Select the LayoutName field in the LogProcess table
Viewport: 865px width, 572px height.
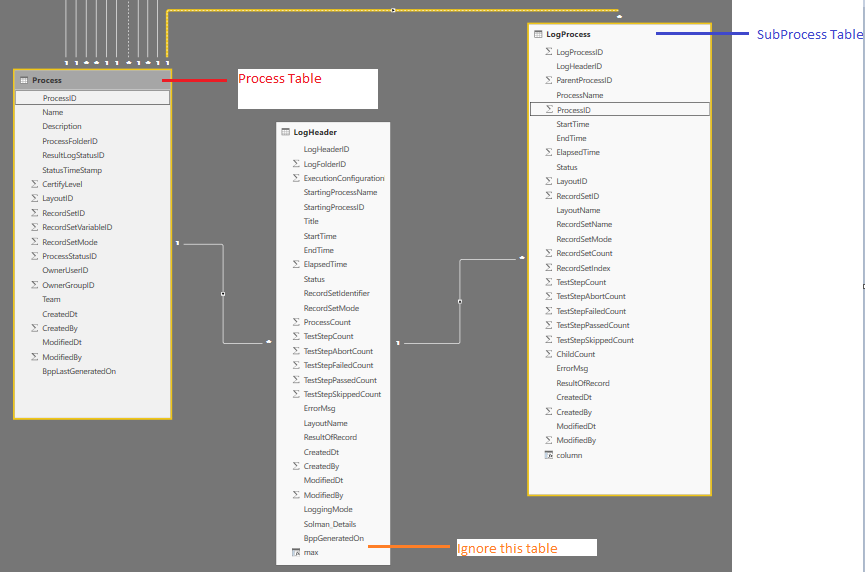click(x=578, y=210)
